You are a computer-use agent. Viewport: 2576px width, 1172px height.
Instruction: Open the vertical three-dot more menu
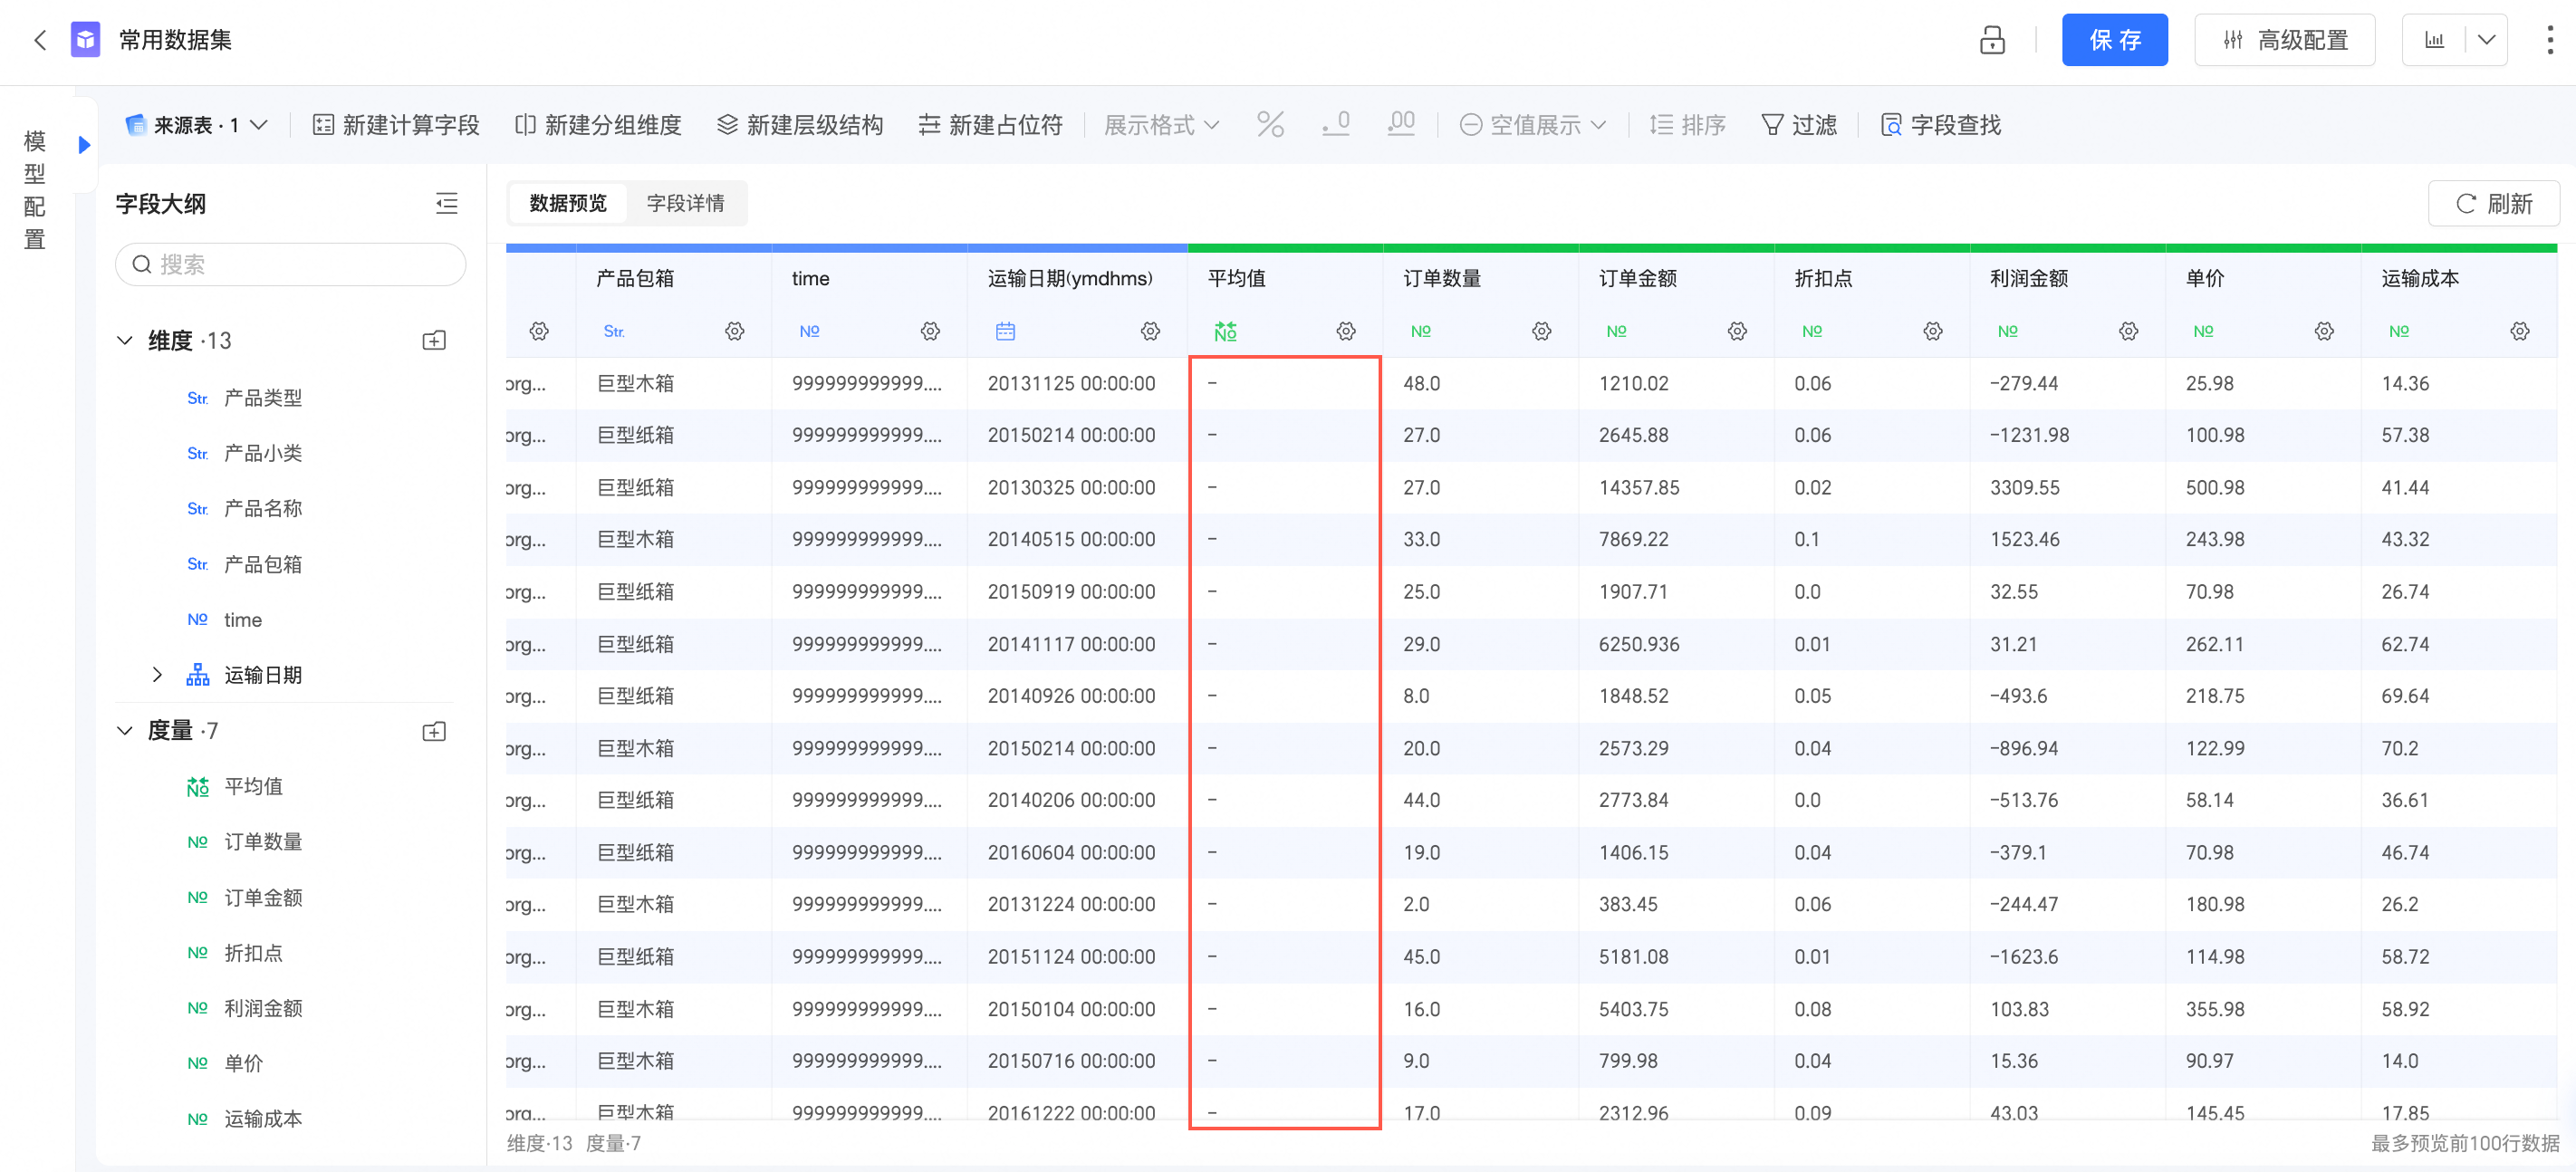2549,40
